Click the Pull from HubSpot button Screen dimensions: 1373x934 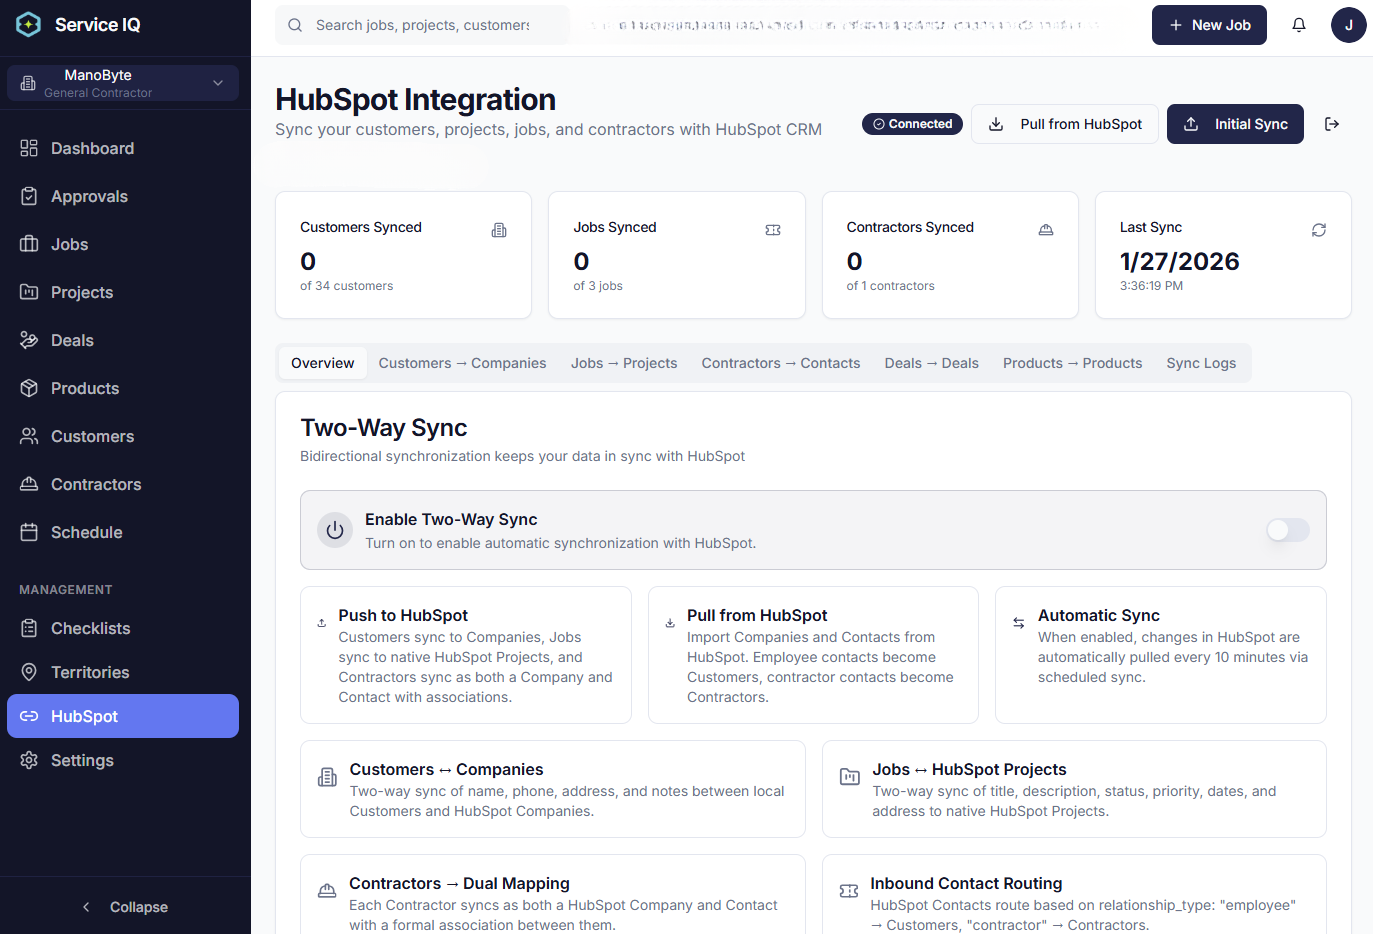click(x=1065, y=124)
